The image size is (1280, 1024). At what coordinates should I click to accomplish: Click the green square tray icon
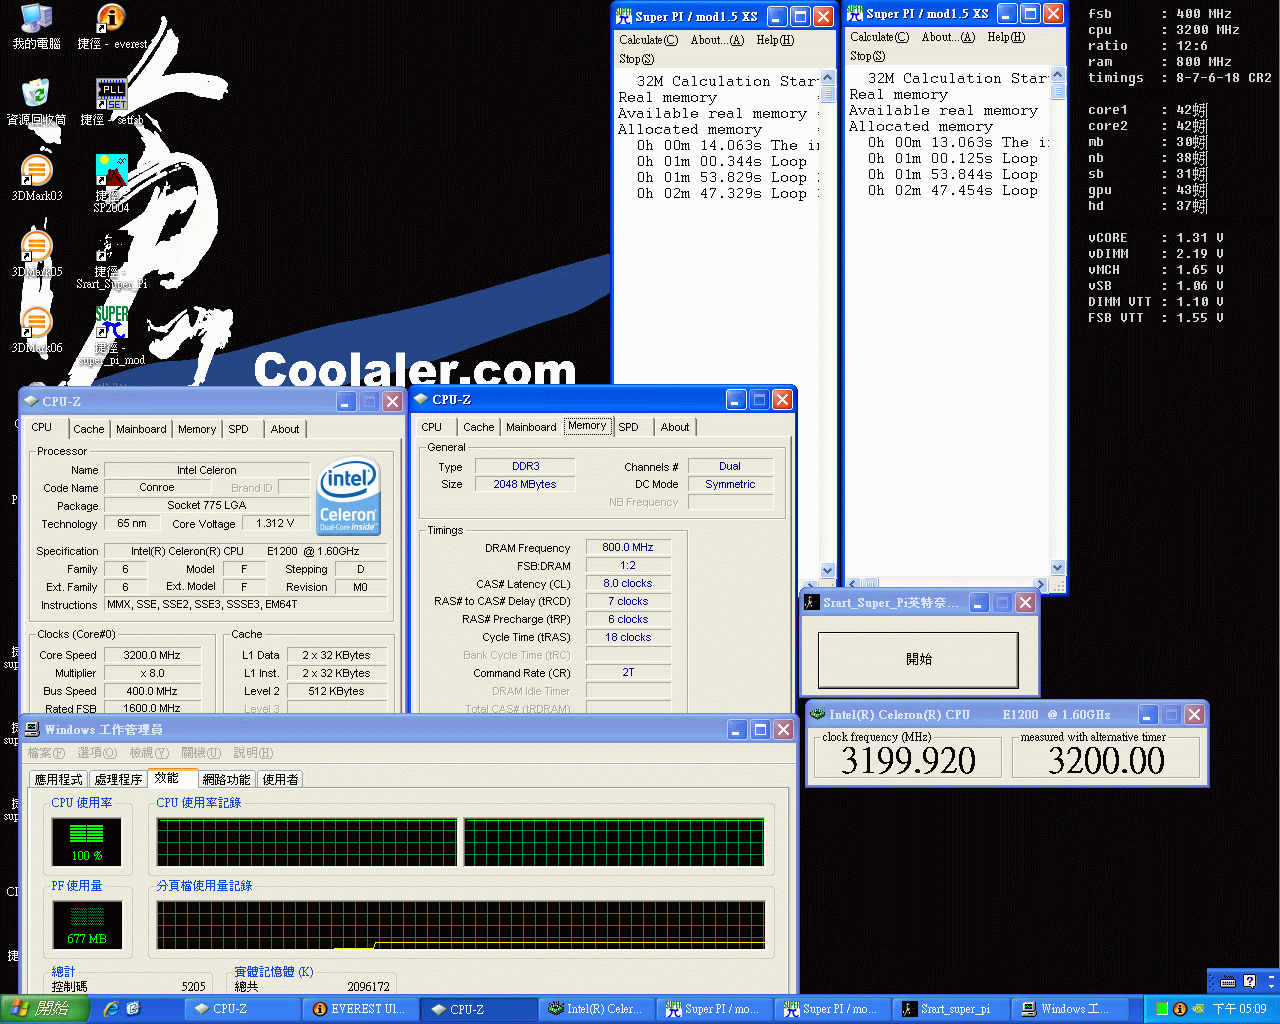click(1163, 1009)
